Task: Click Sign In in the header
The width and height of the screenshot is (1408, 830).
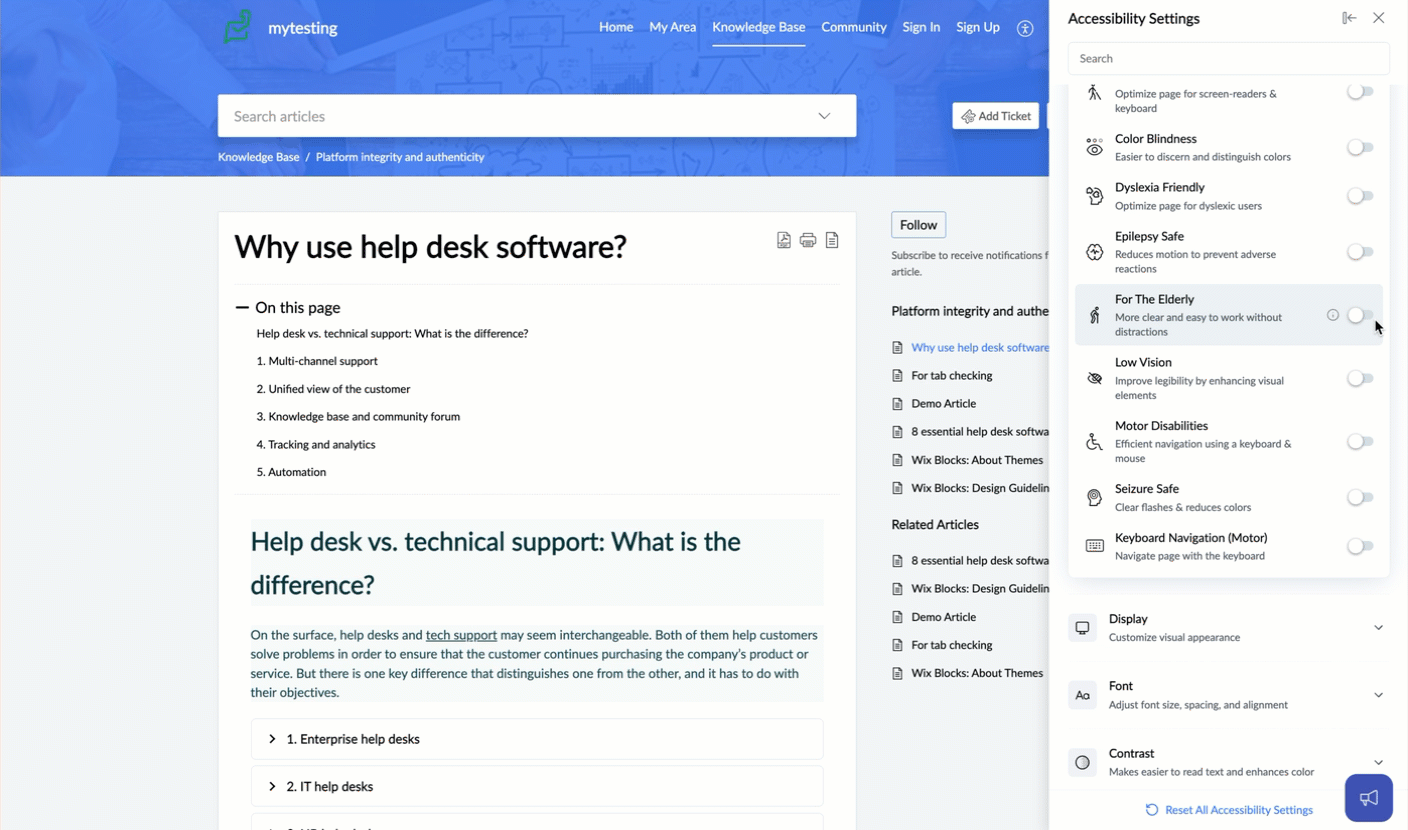Action: [x=921, y=27]
